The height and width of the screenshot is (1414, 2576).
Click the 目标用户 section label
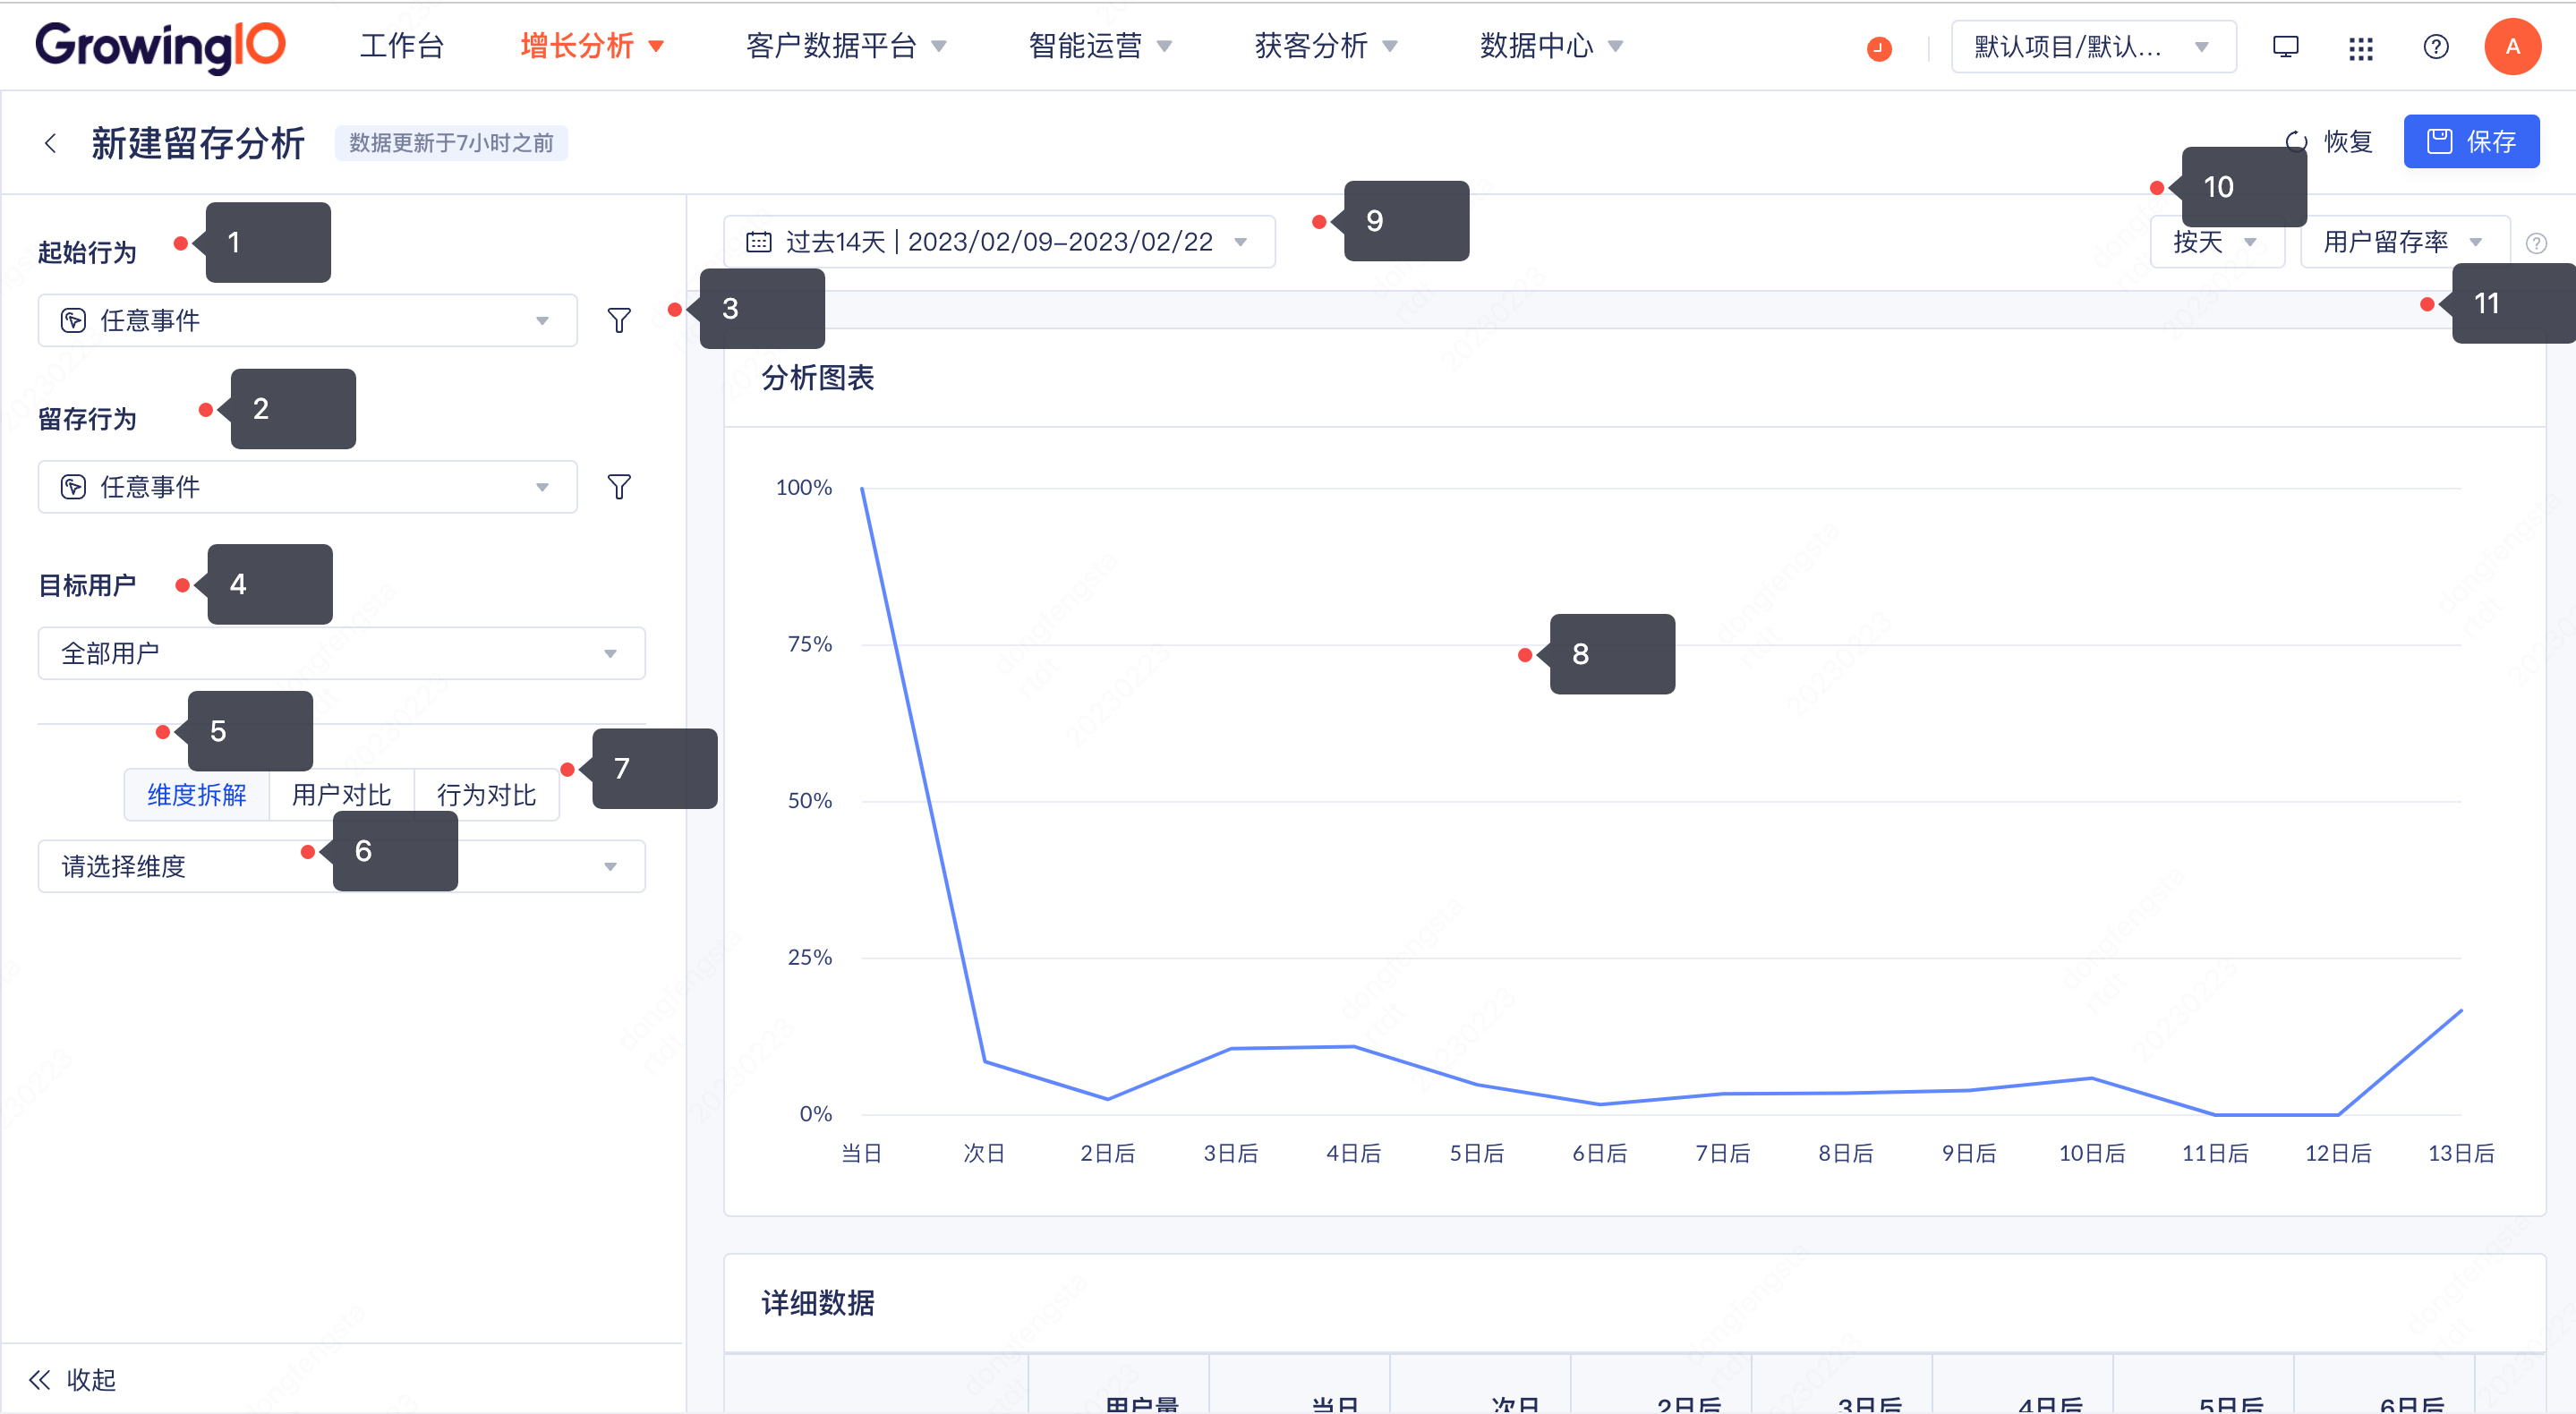pos(87,585)
